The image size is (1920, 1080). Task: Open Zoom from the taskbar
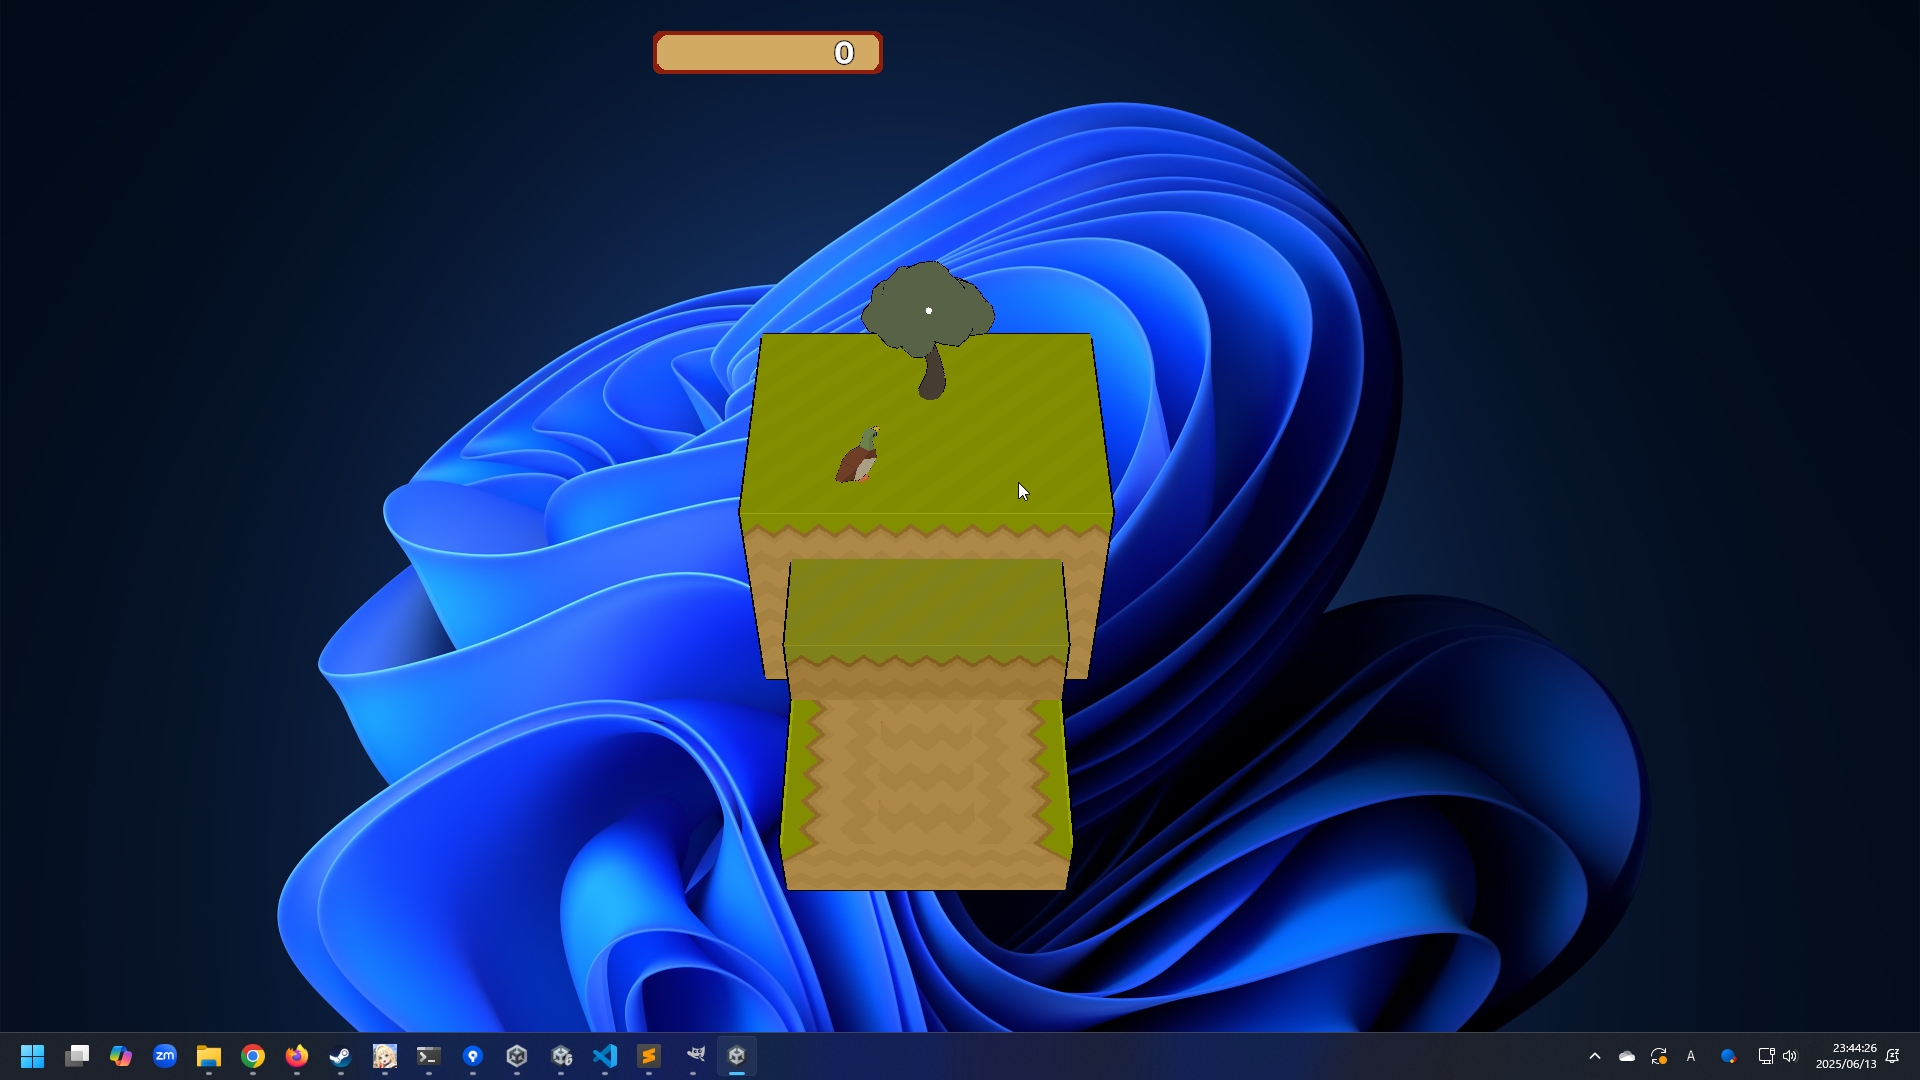(165, 1056)
